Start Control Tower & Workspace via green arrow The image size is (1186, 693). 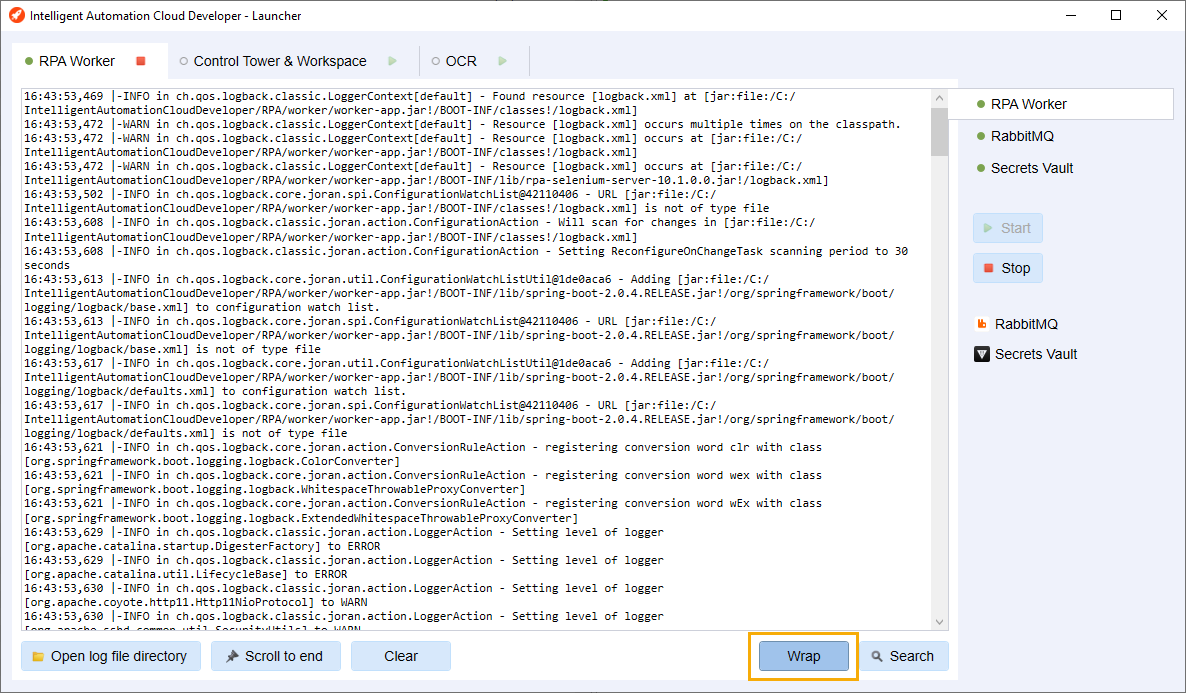(x=392, y=61)
